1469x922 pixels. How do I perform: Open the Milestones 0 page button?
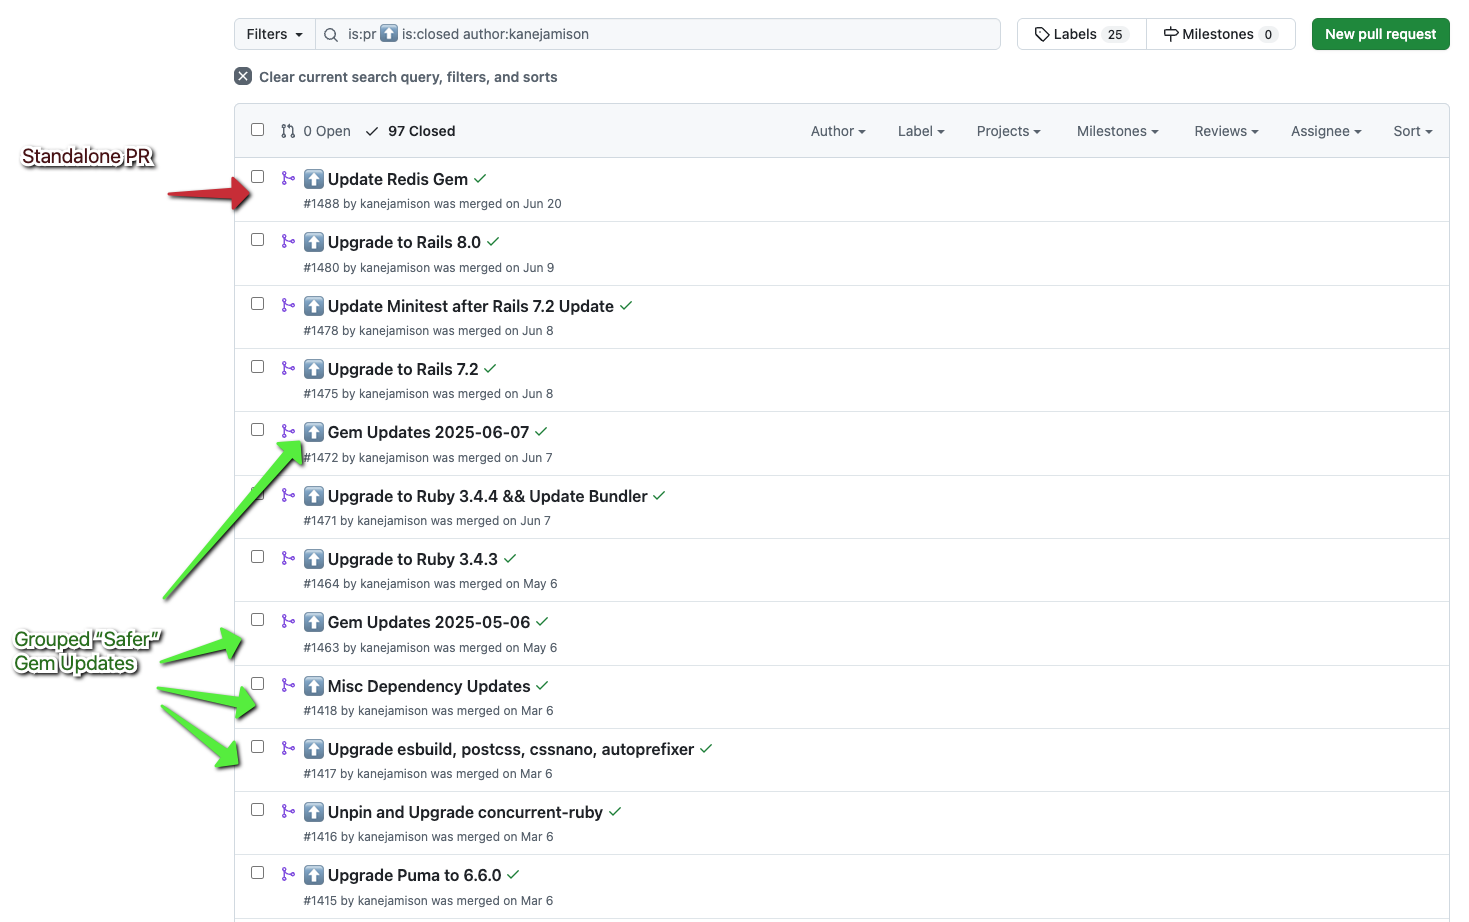[1221, 34]
